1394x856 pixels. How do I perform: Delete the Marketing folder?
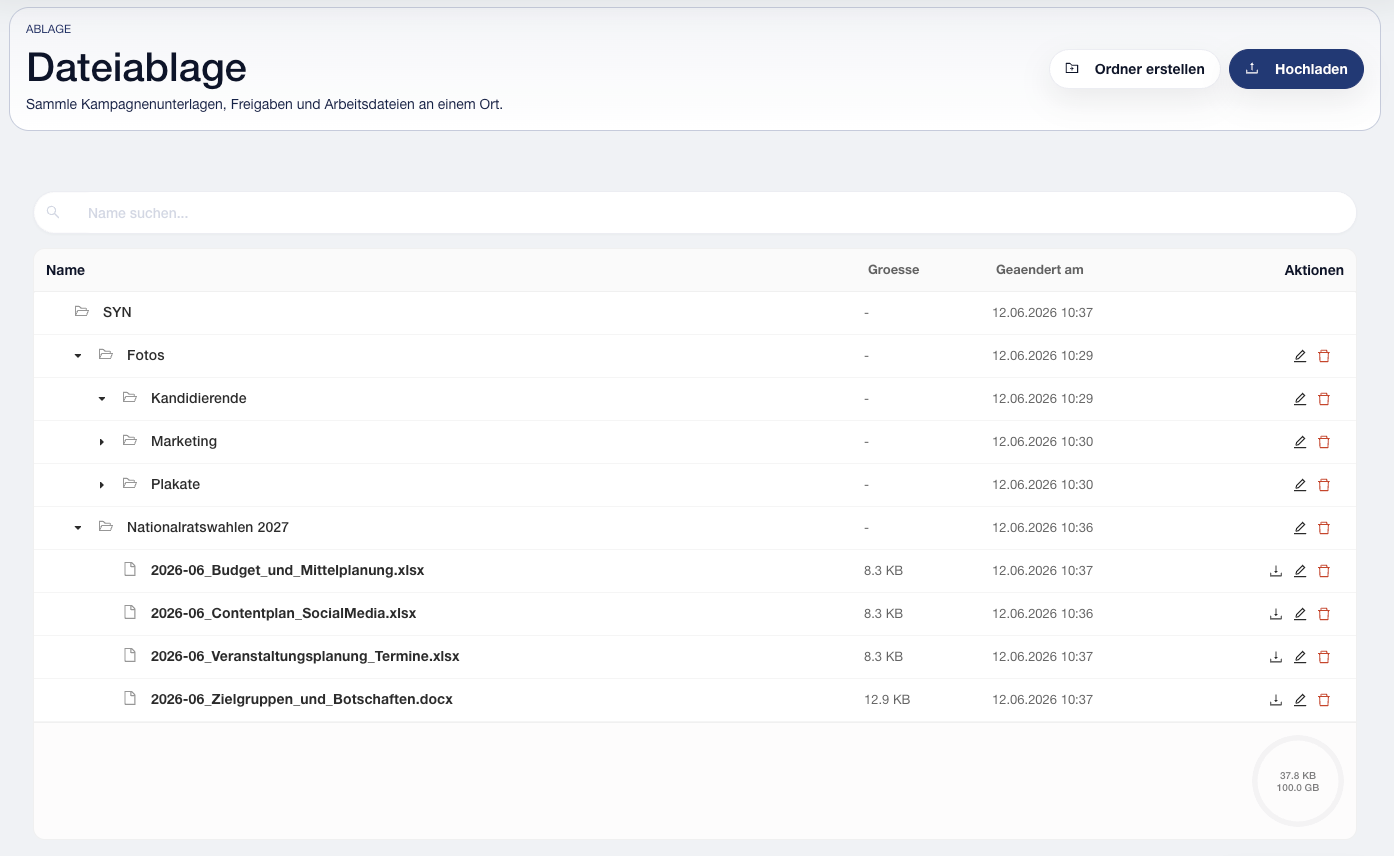1324,442
